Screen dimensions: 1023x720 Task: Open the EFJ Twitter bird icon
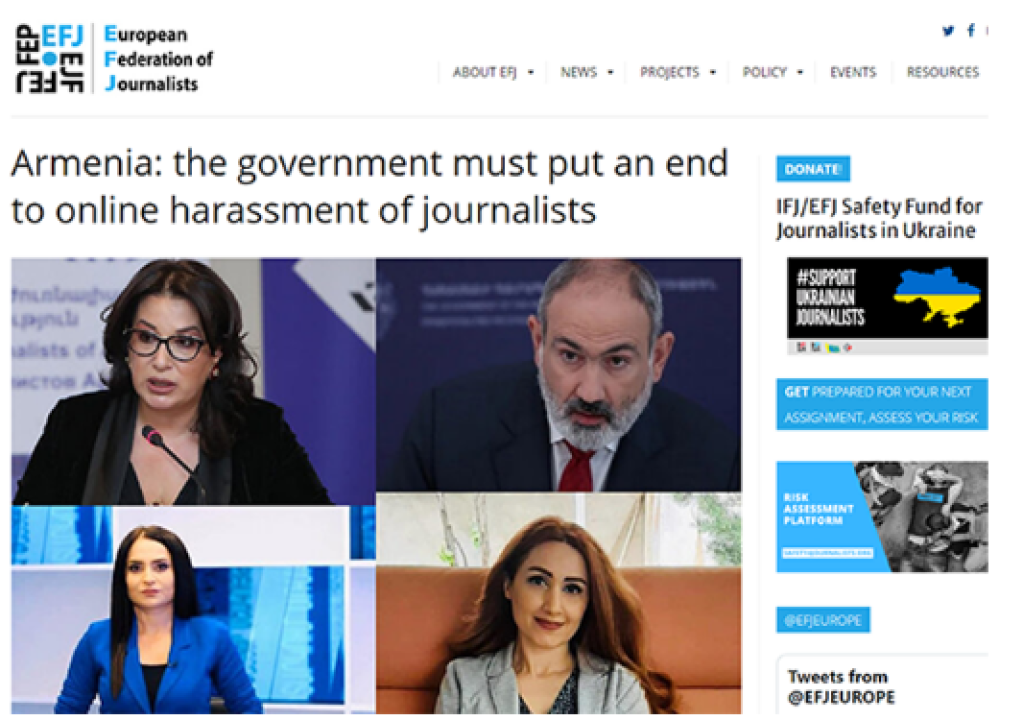pos(948,30)
